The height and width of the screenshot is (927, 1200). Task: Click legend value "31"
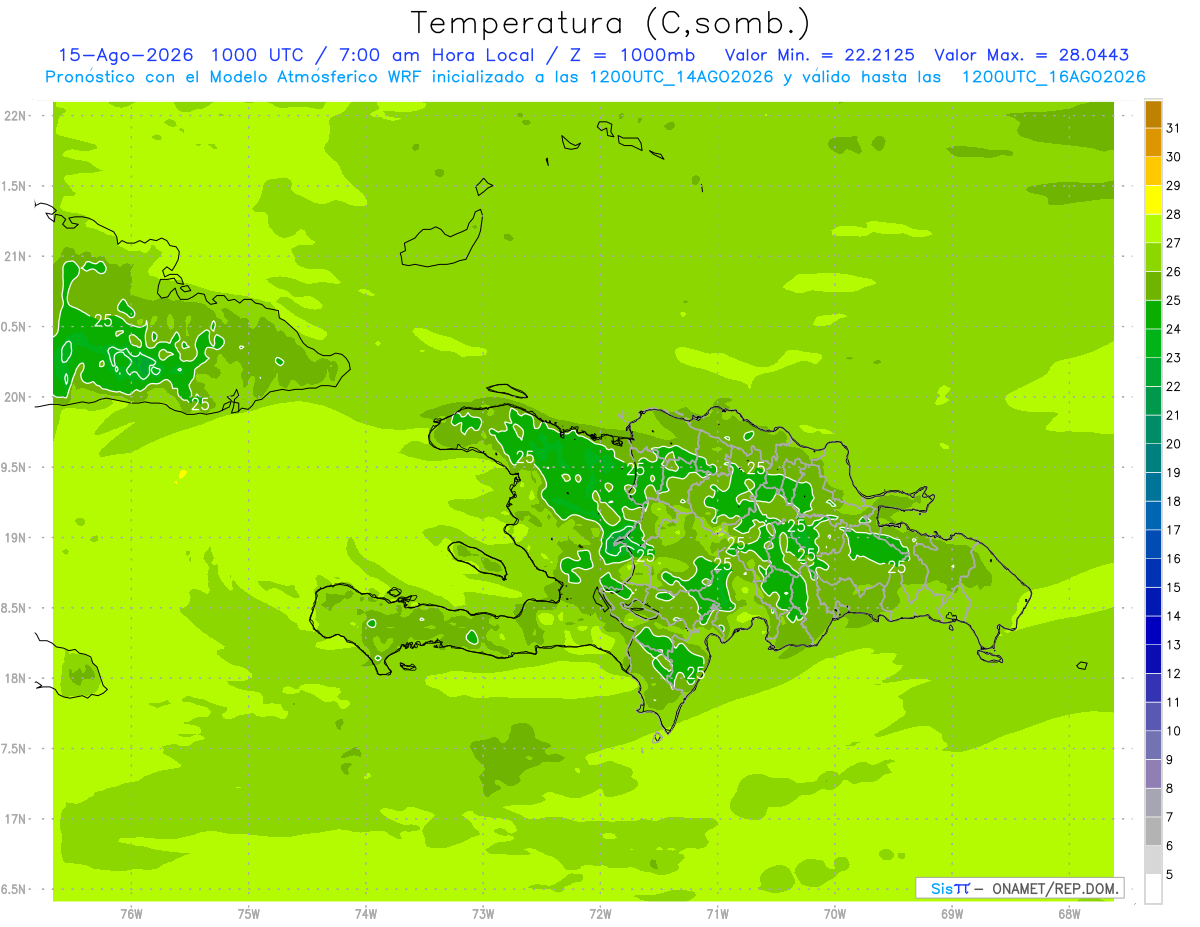(1173, 128)
